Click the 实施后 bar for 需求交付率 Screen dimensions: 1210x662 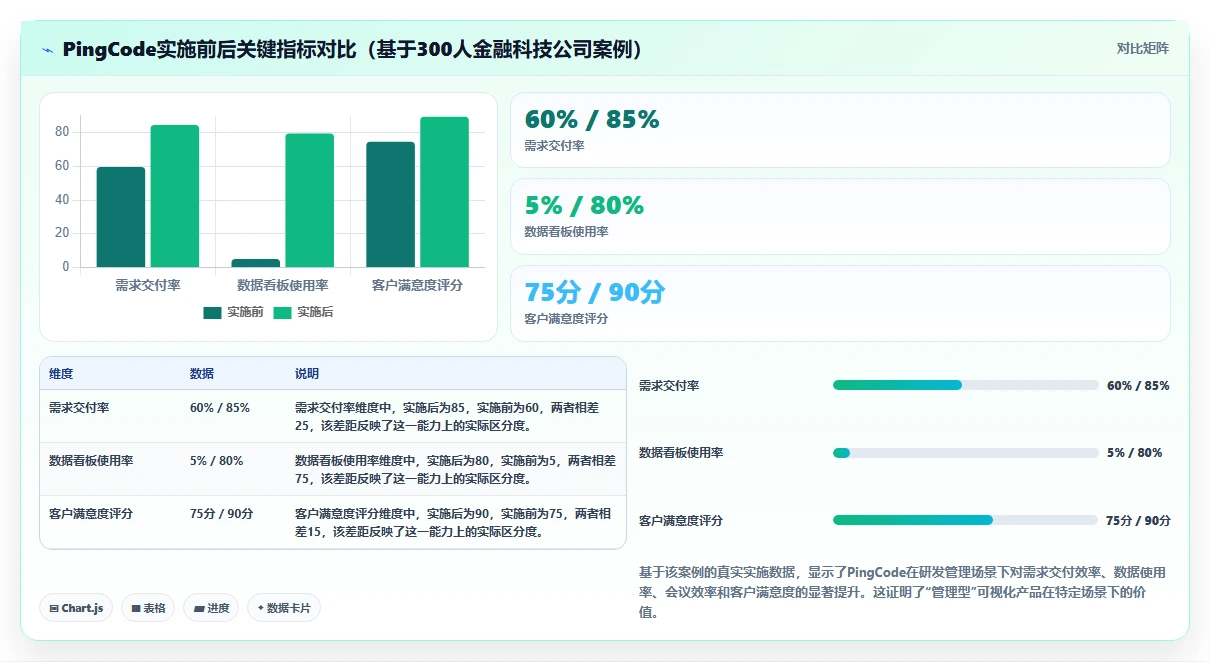tap(175, 196)
